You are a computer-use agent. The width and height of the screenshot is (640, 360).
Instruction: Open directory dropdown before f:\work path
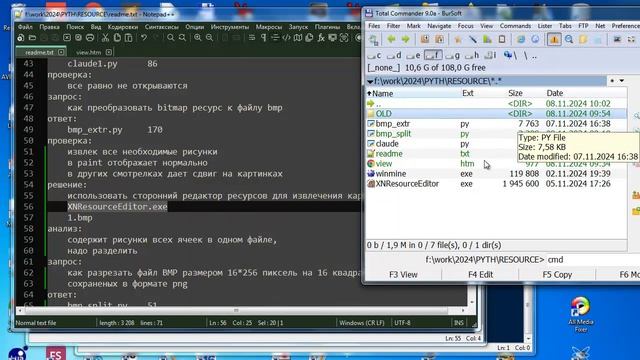click(x=370, y=82)
